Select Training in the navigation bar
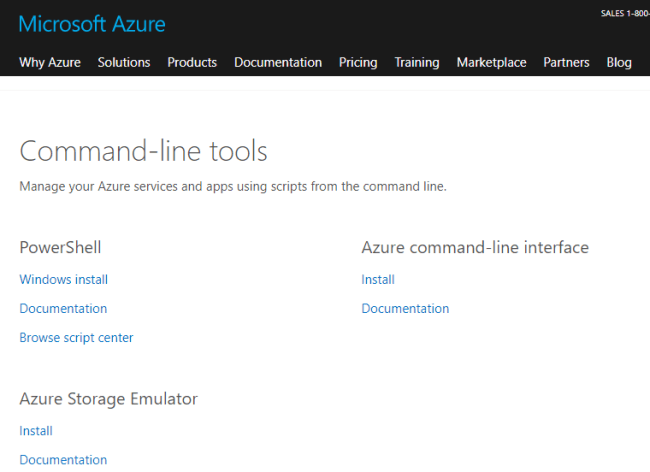Viewport: 650px width, 472px height. pos(417,62)
